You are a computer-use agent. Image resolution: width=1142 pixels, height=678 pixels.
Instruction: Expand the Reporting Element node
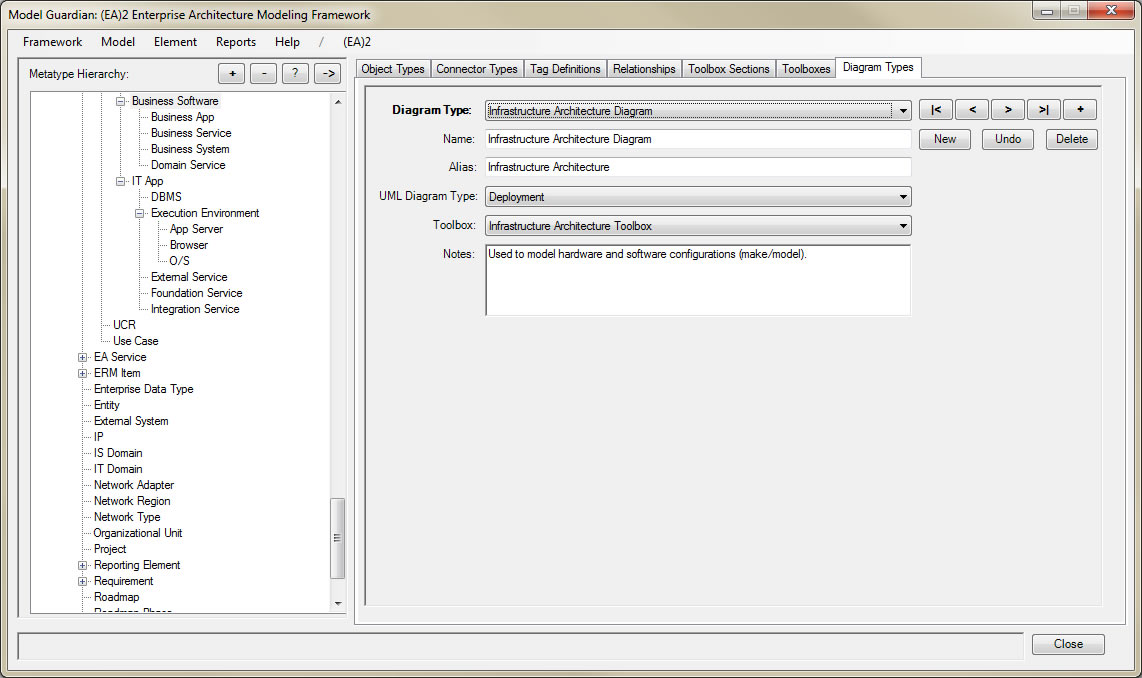click(83, 566)
